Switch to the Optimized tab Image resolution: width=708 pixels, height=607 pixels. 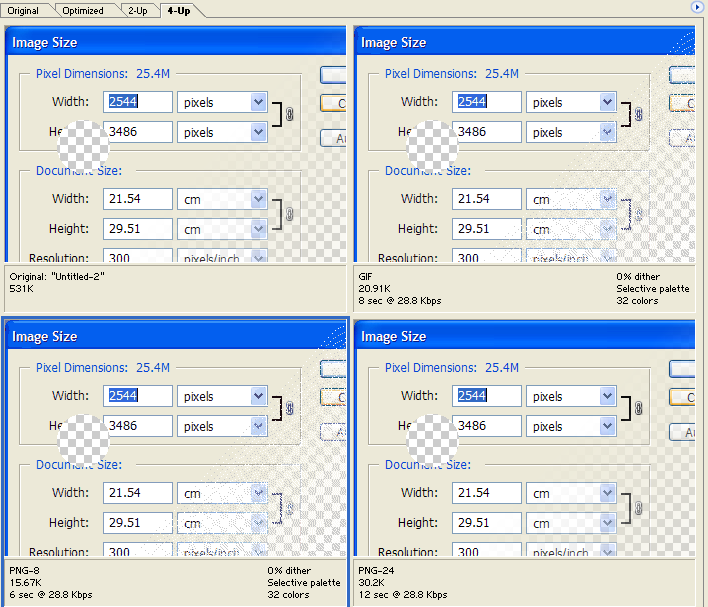pos(83,10)
